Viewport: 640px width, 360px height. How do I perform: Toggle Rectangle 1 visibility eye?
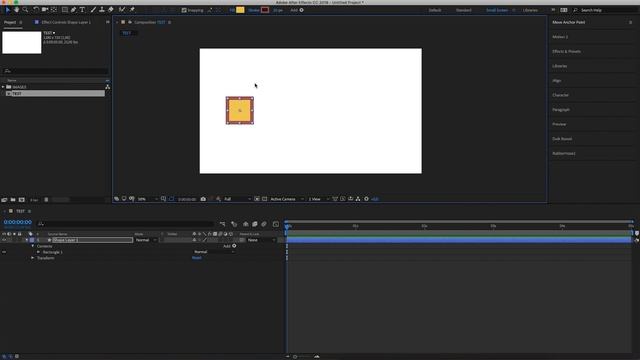(x=4, y=252)
